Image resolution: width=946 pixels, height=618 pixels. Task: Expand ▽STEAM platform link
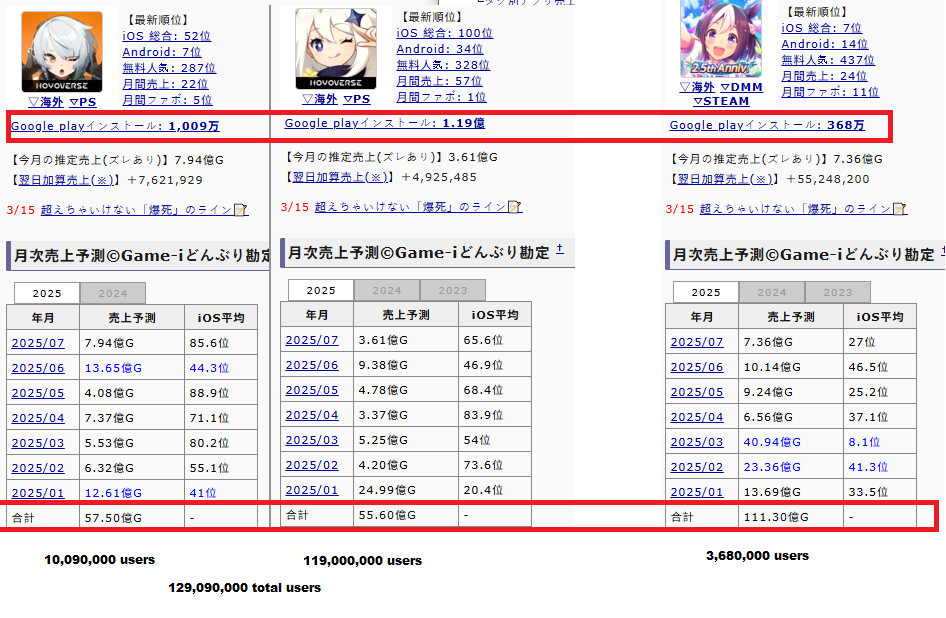point(721,101)
